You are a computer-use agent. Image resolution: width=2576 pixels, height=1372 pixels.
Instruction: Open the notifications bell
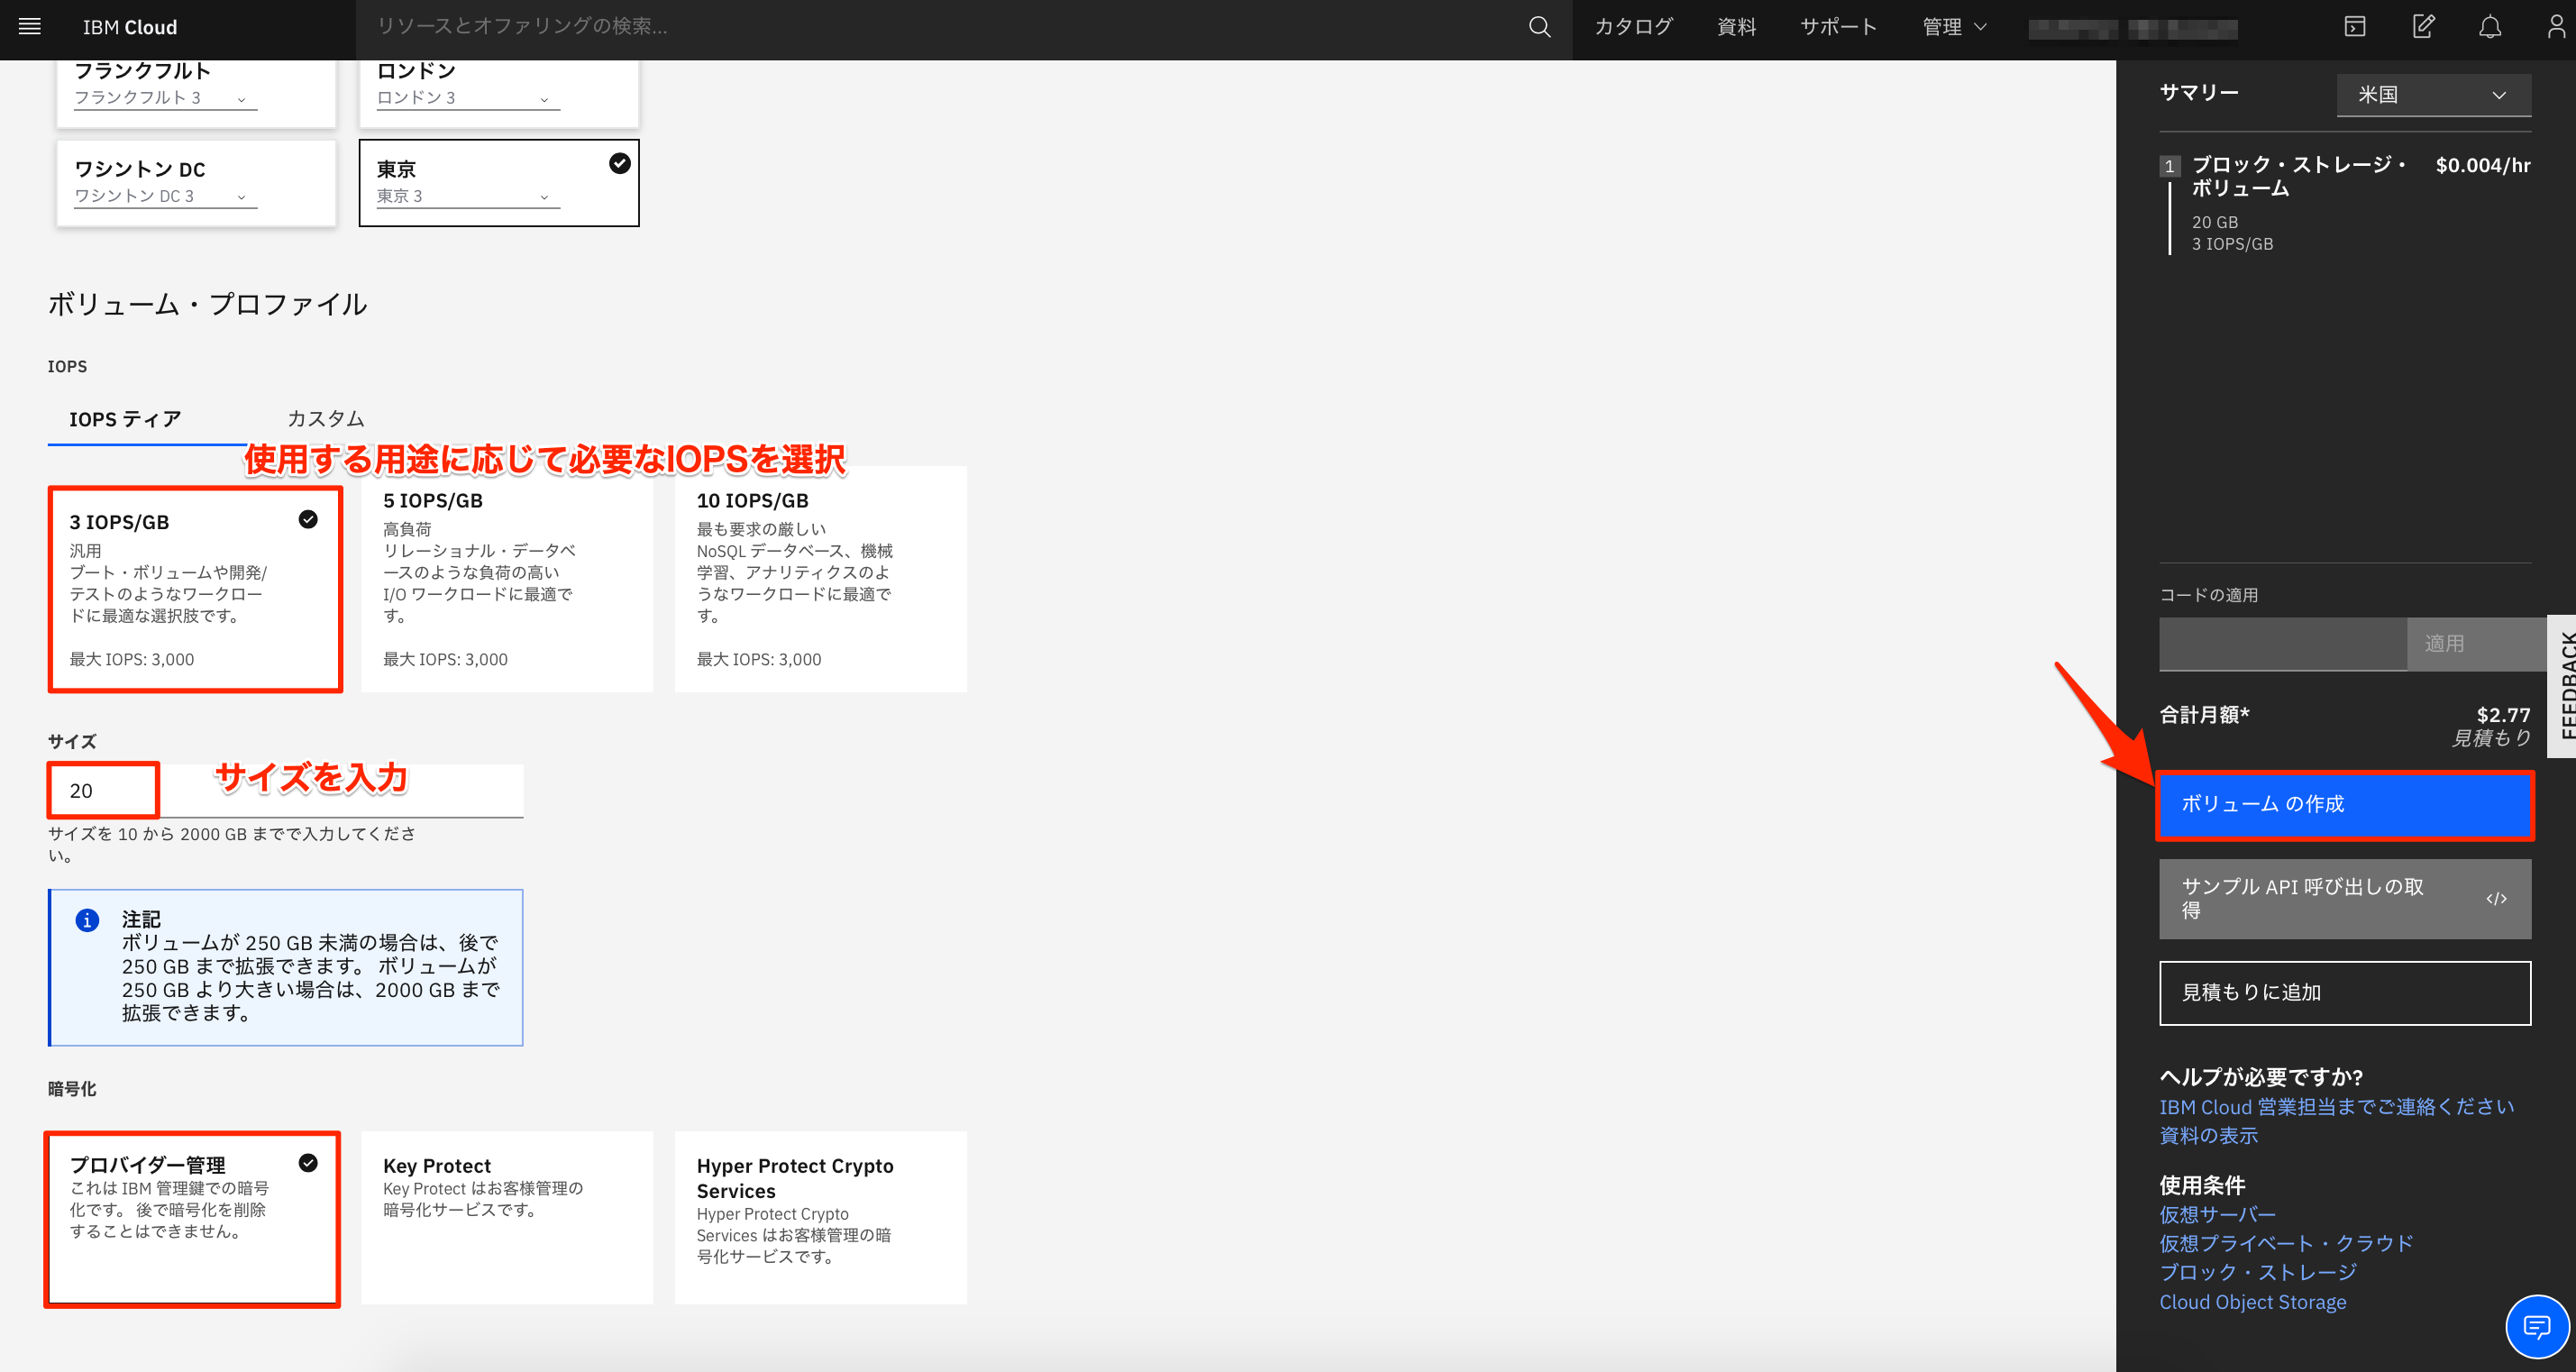coord(2489,27)
